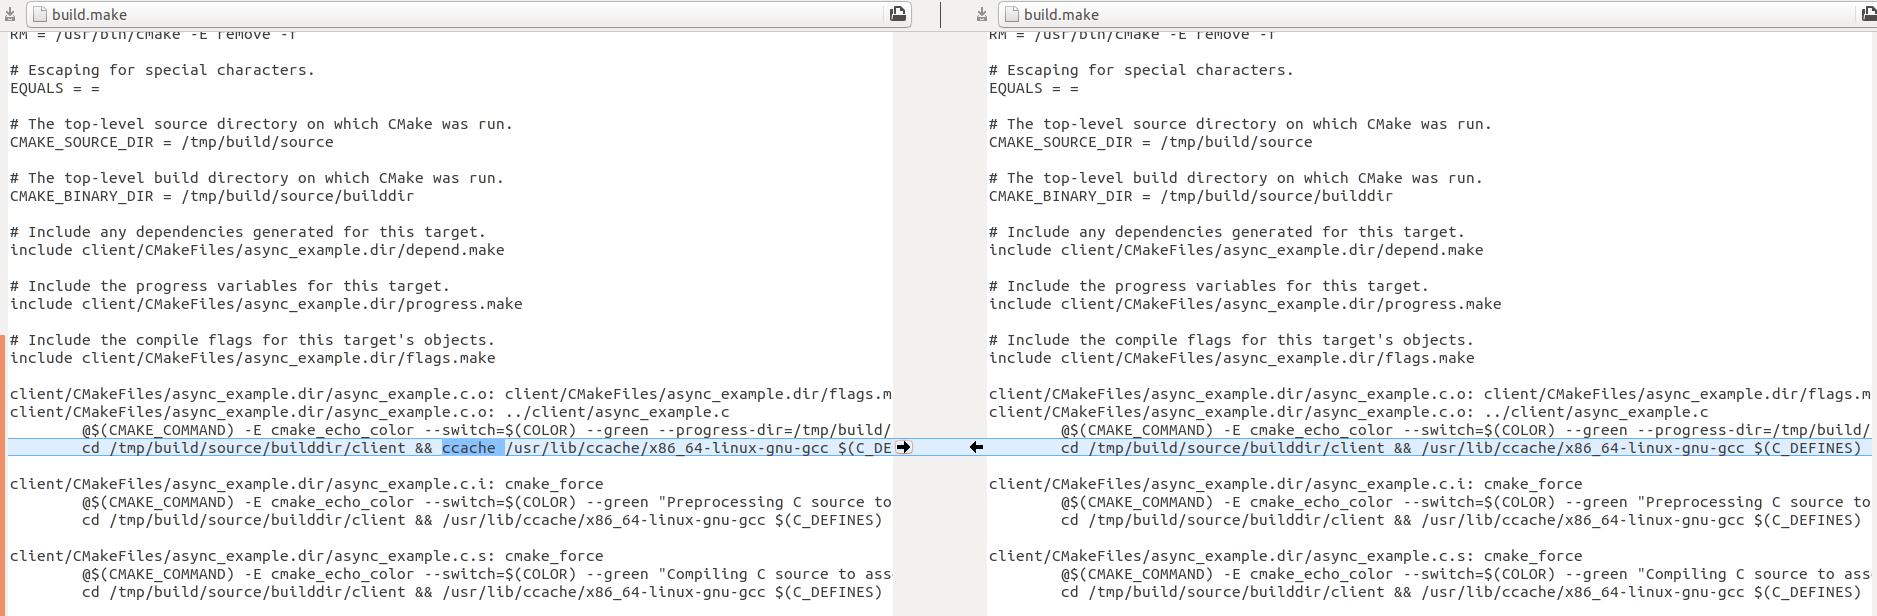Screen dimensions: 1877x616
Task: Click the document icon in the left file chooser
Action: [x=40, y=14]
